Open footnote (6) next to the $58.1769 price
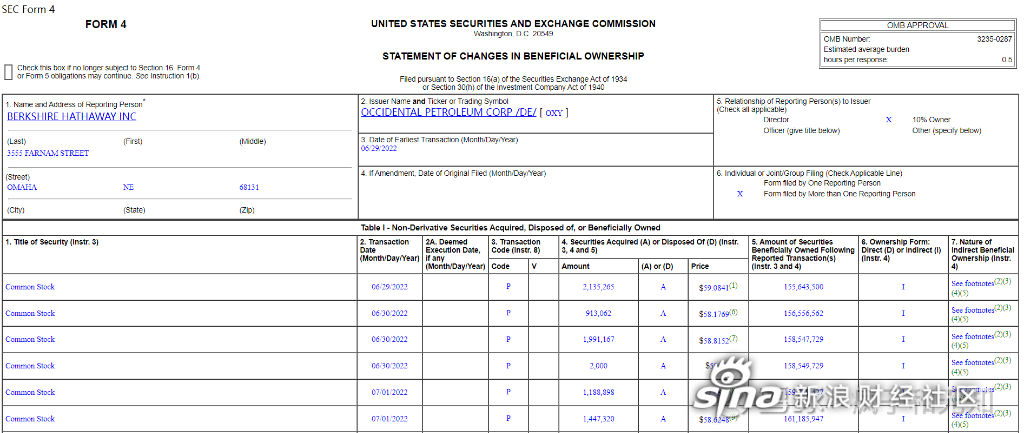This screenshot has height=433, width=1024. (733, 312)
